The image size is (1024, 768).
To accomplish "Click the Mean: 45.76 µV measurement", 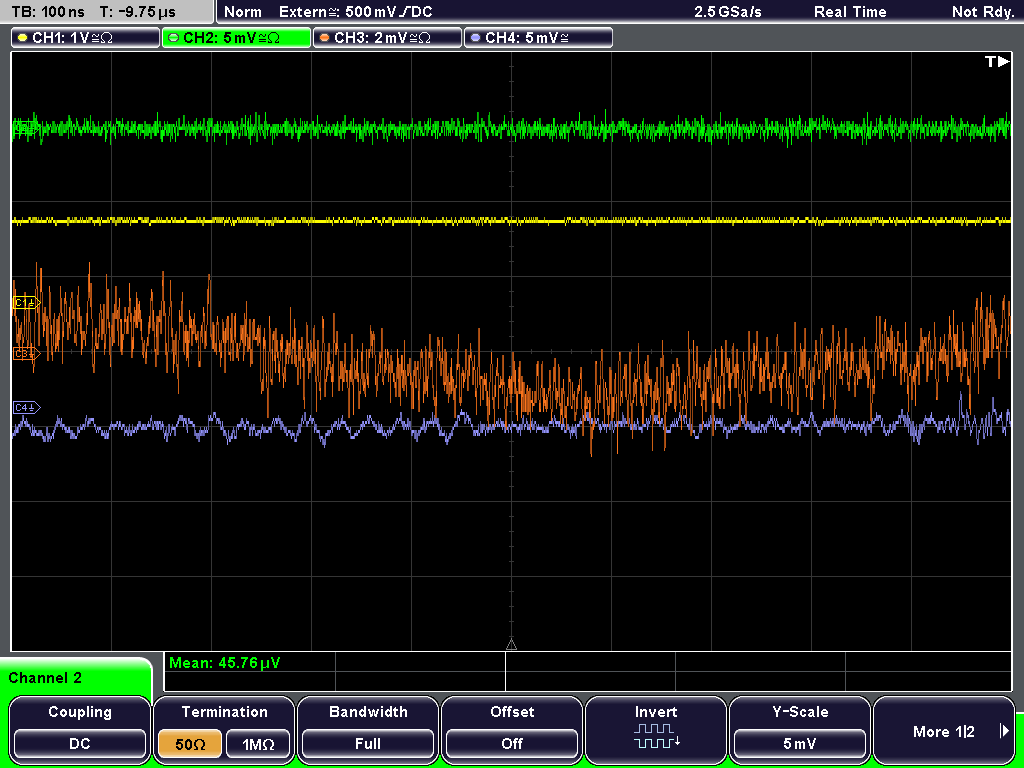I will pos(225,663).
